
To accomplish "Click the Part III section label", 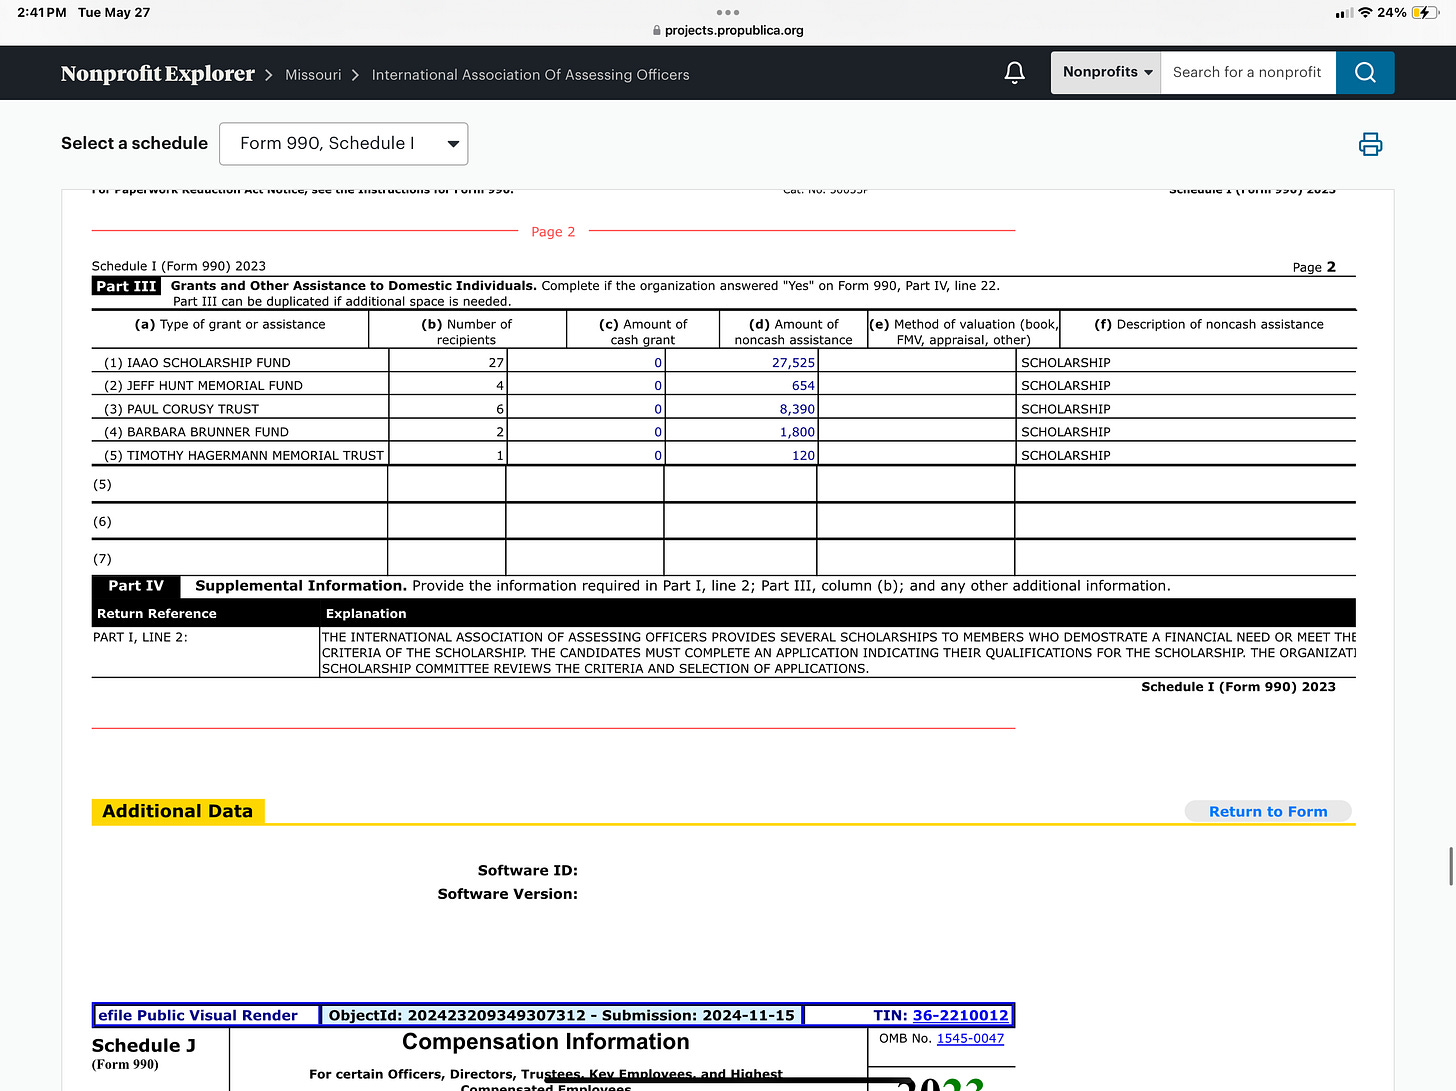I will pos(126,286).
